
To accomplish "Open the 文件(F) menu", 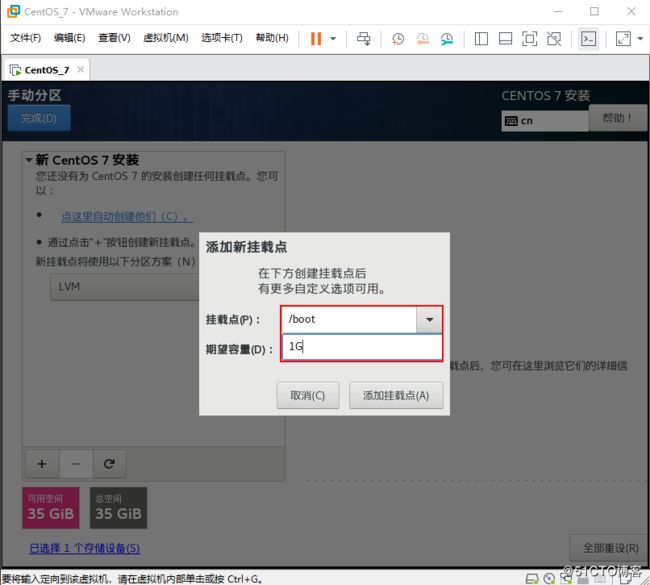I will click(x=26, y=38).
